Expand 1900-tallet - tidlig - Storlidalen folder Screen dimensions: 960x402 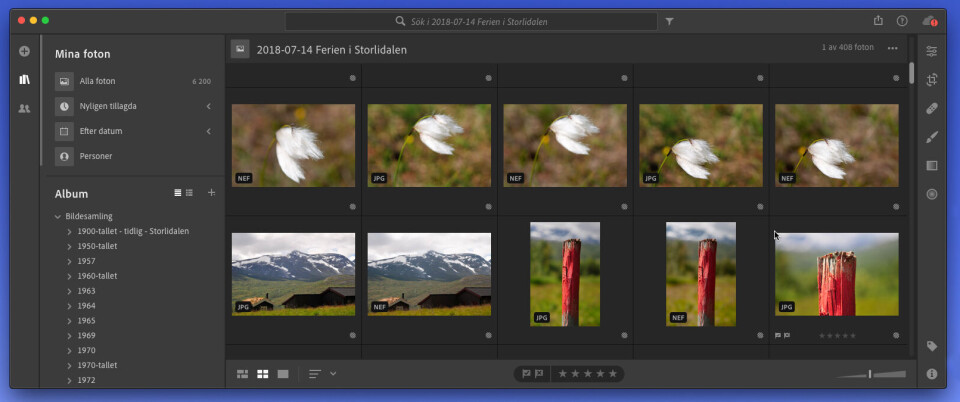[x=70, y=232]
